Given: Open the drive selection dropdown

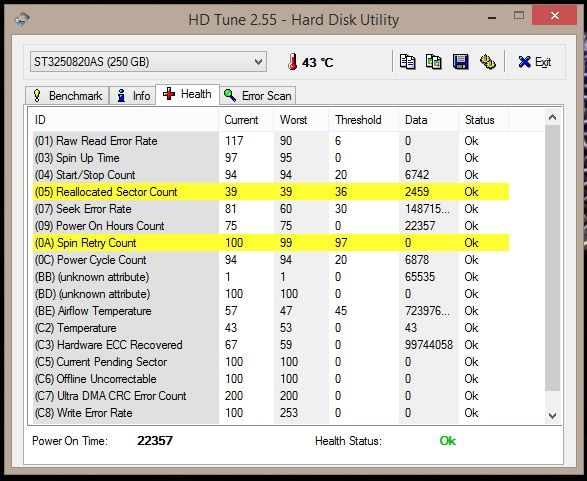Looking at the screenshot, I should (x=148, y=62).
